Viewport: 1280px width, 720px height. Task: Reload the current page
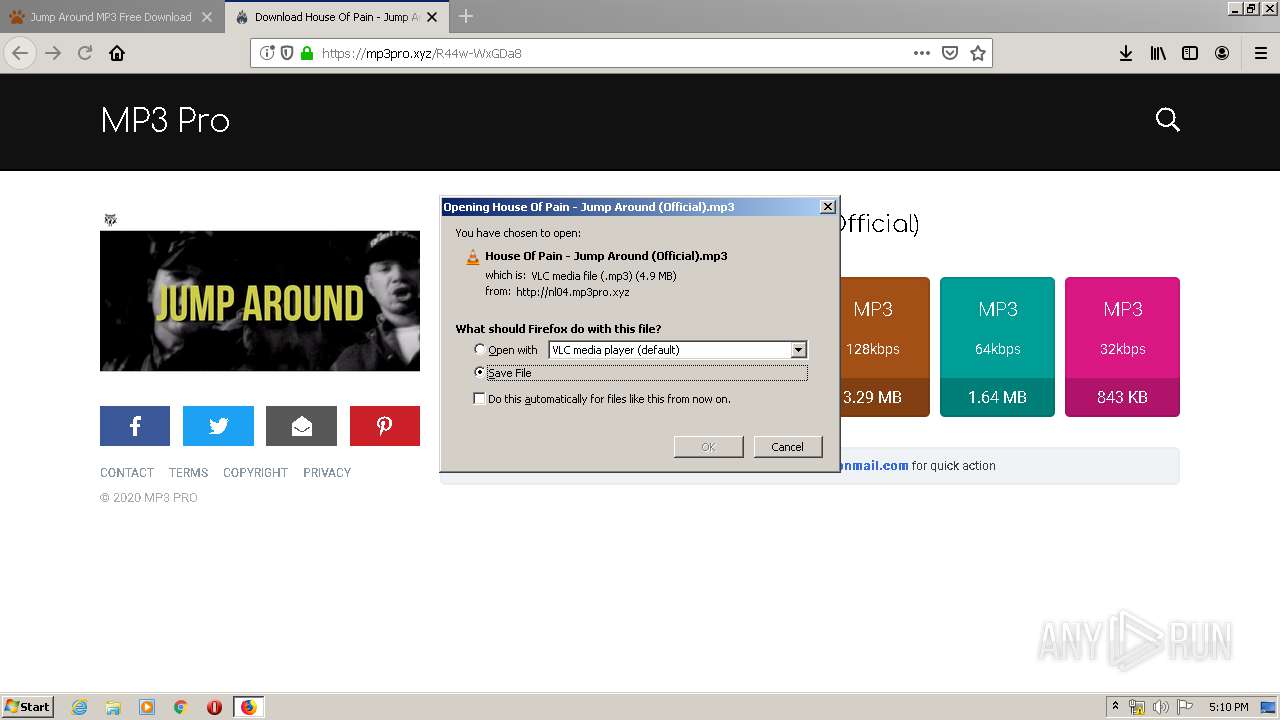tap(85, 53)
